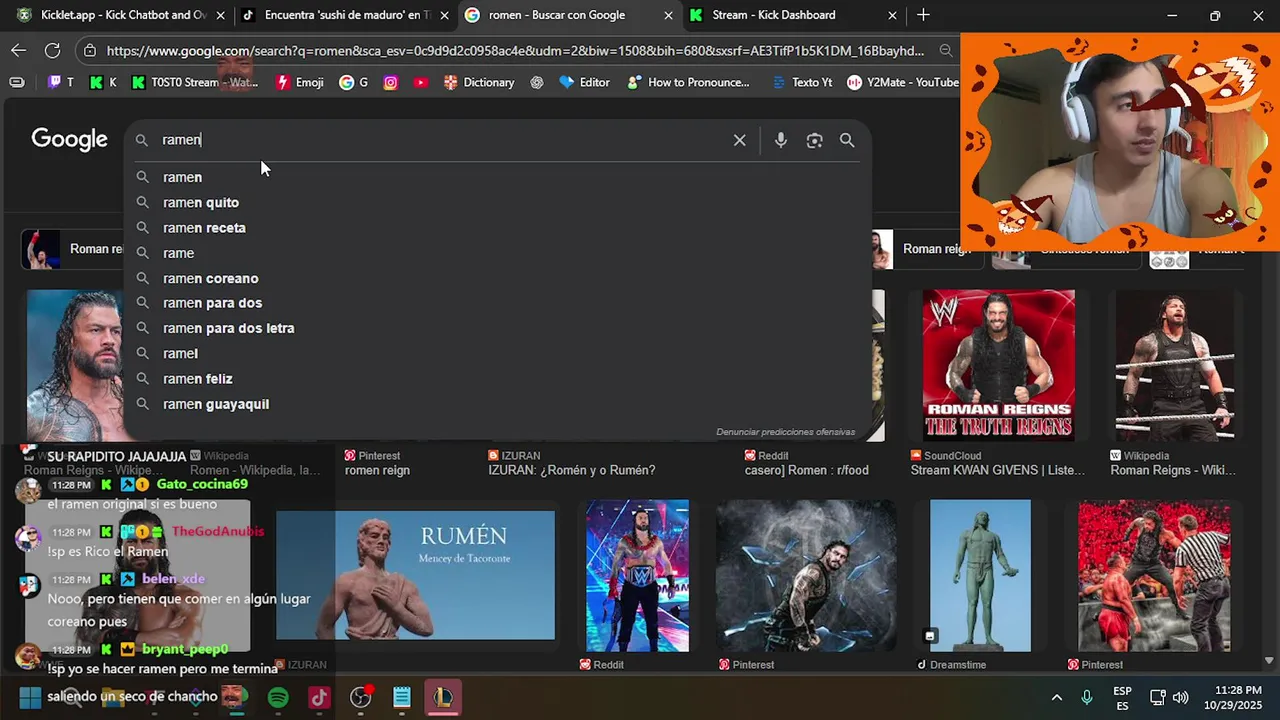
Task: Open the 'Roman Reigns The Truth Reigns' image
Action: (998, 365)
